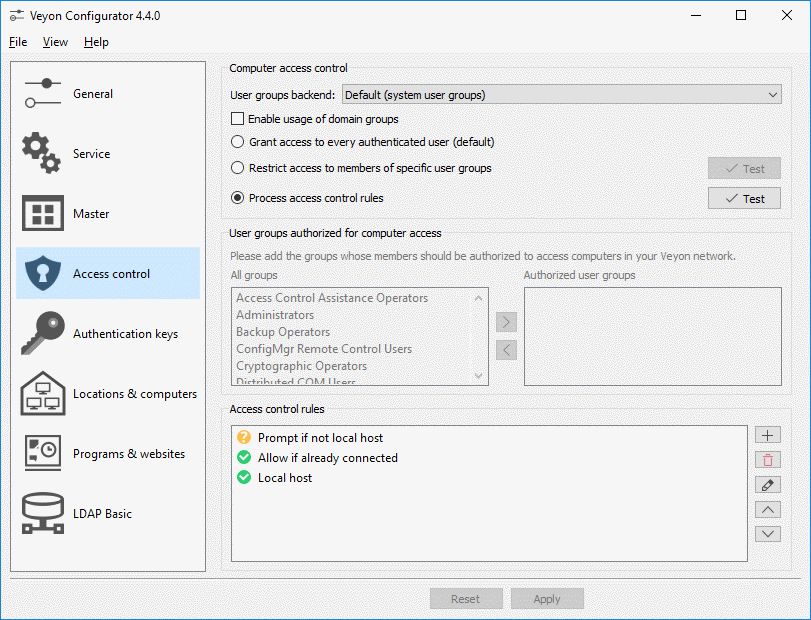Select the 'Local host' rule
811x620 pixels.
285,478
